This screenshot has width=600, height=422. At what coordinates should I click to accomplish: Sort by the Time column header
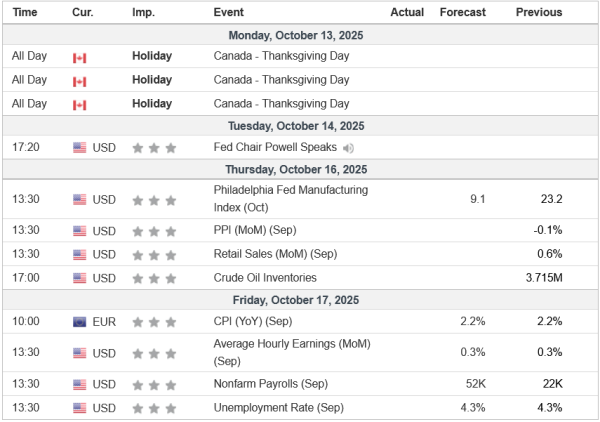click(25, 12)
